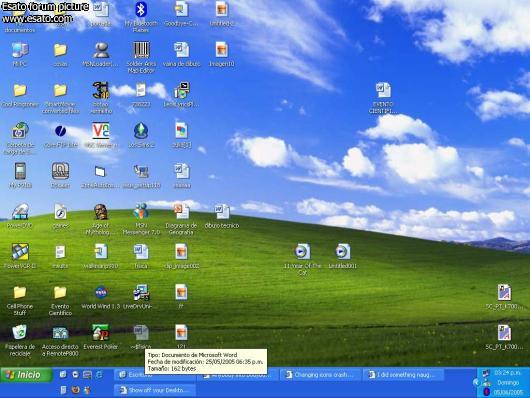Click Firefox quick launch icon

75,390
